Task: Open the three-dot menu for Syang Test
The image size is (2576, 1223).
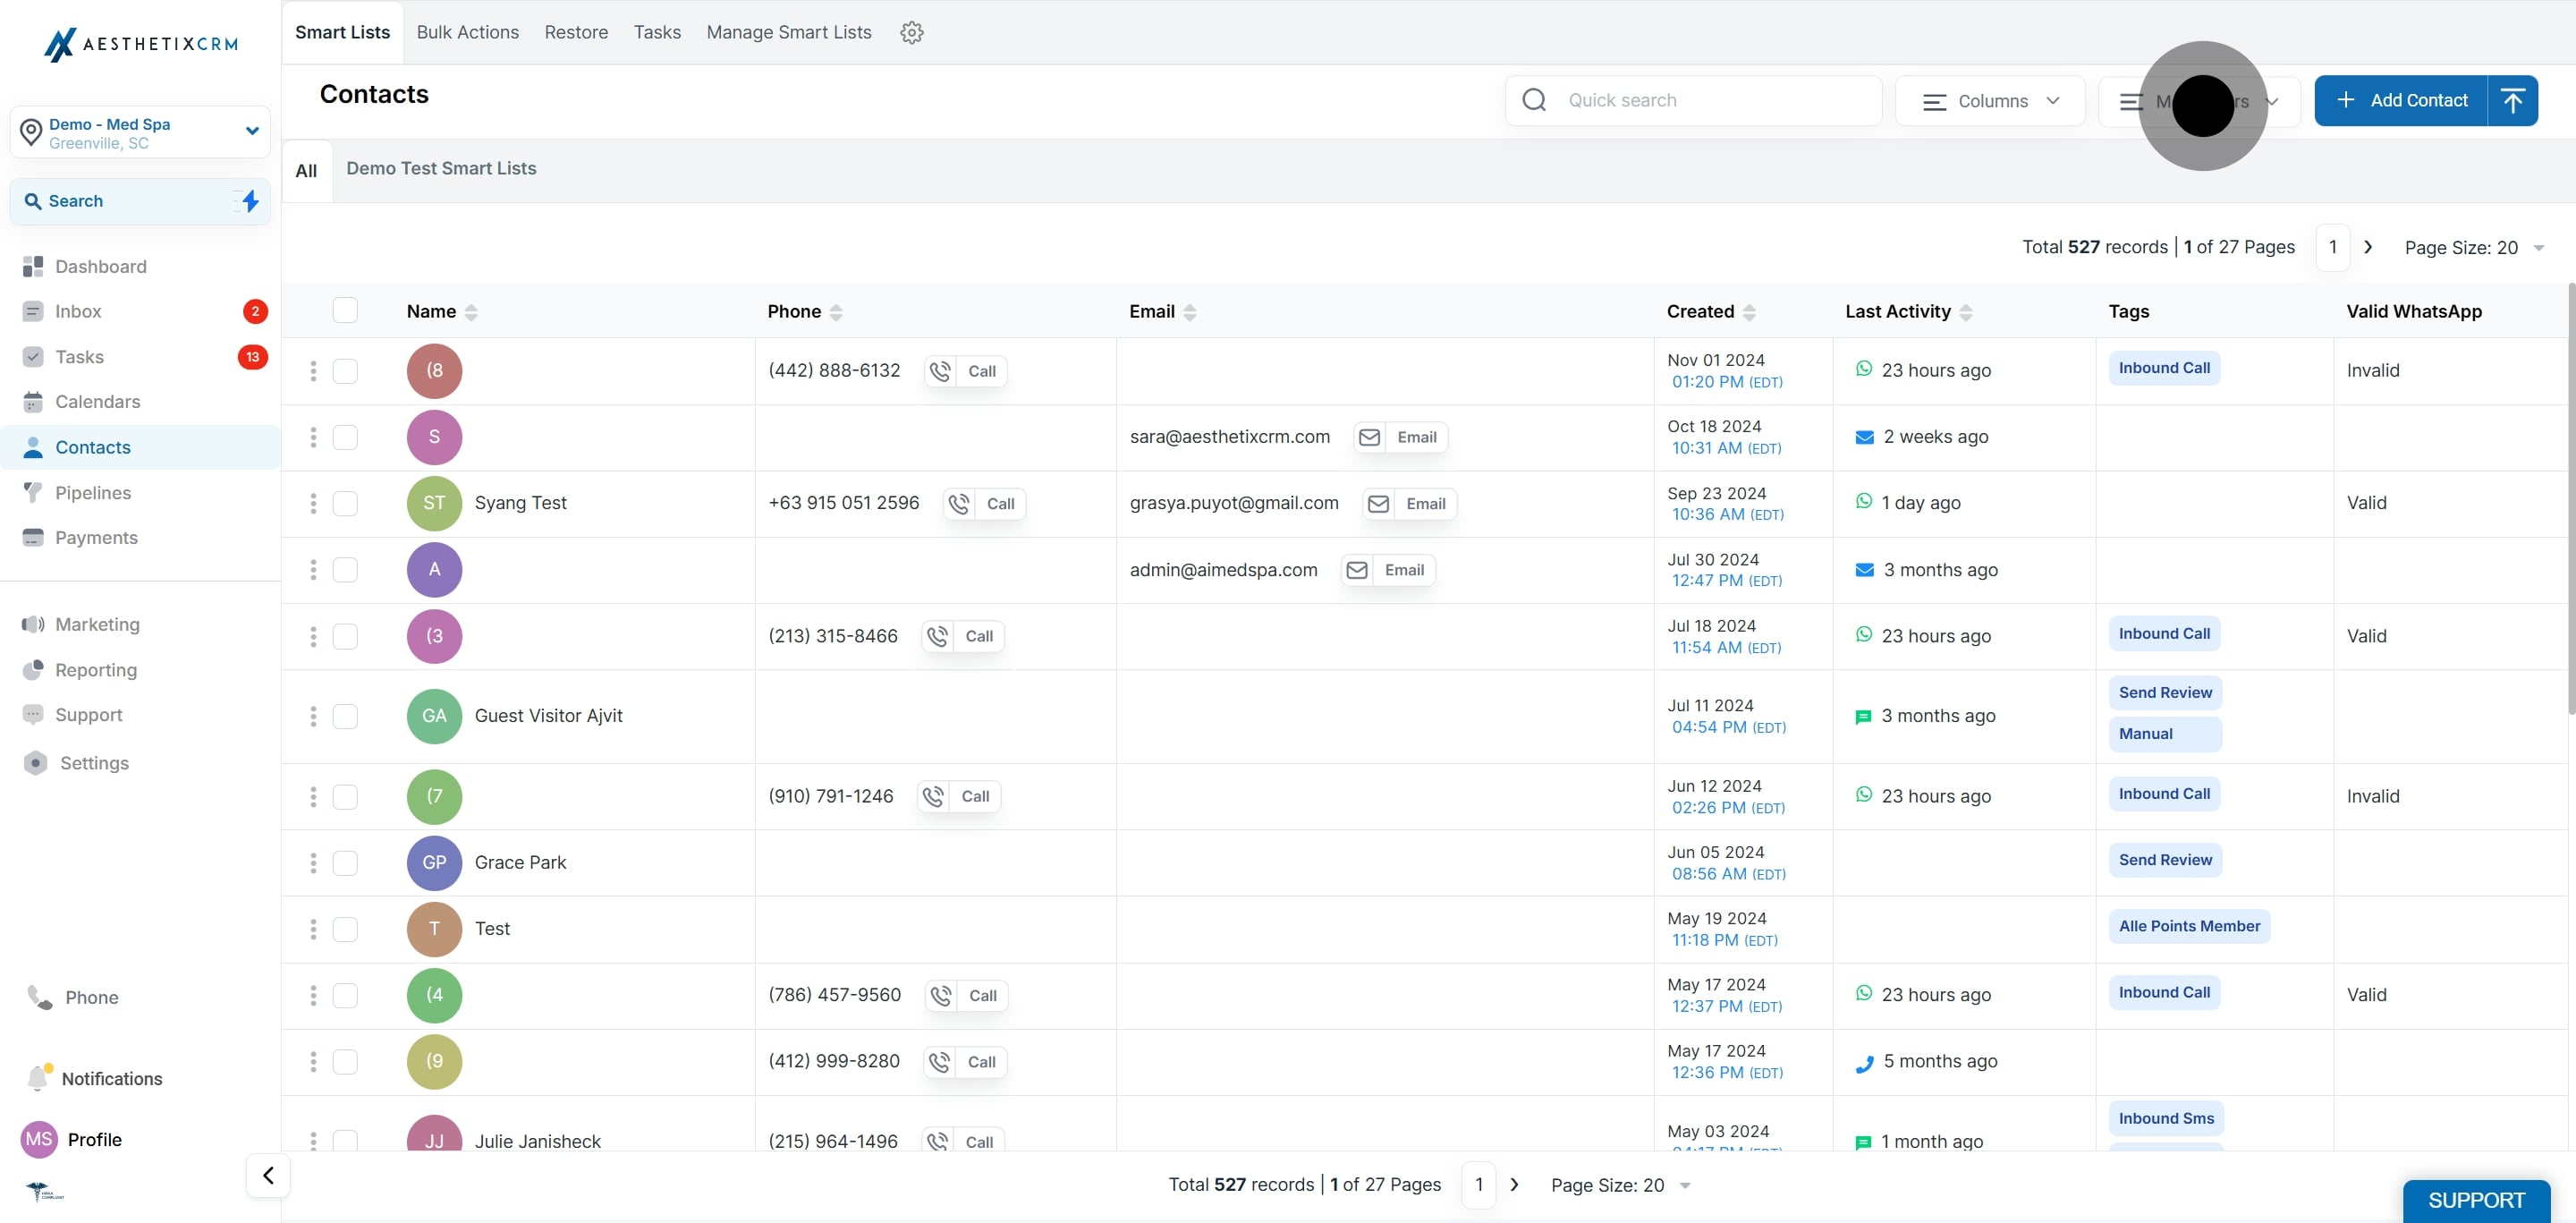Action: [x=313, y=504]
